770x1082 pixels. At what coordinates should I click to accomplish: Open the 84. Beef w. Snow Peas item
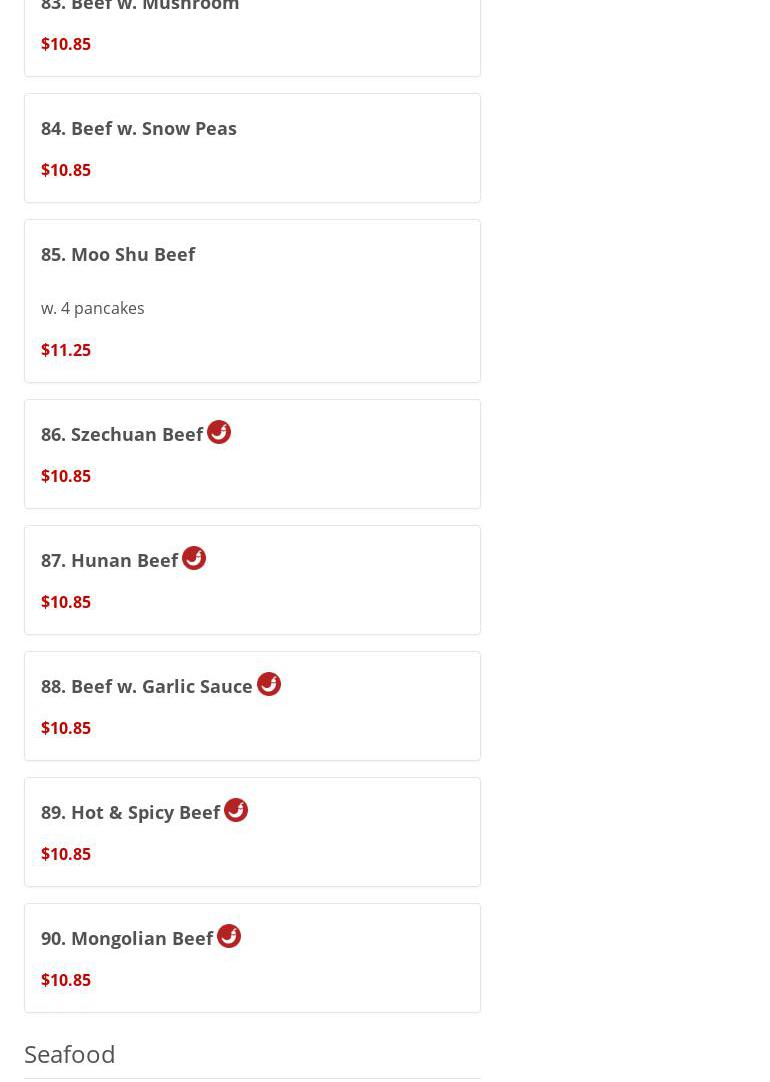click(139, 128)
